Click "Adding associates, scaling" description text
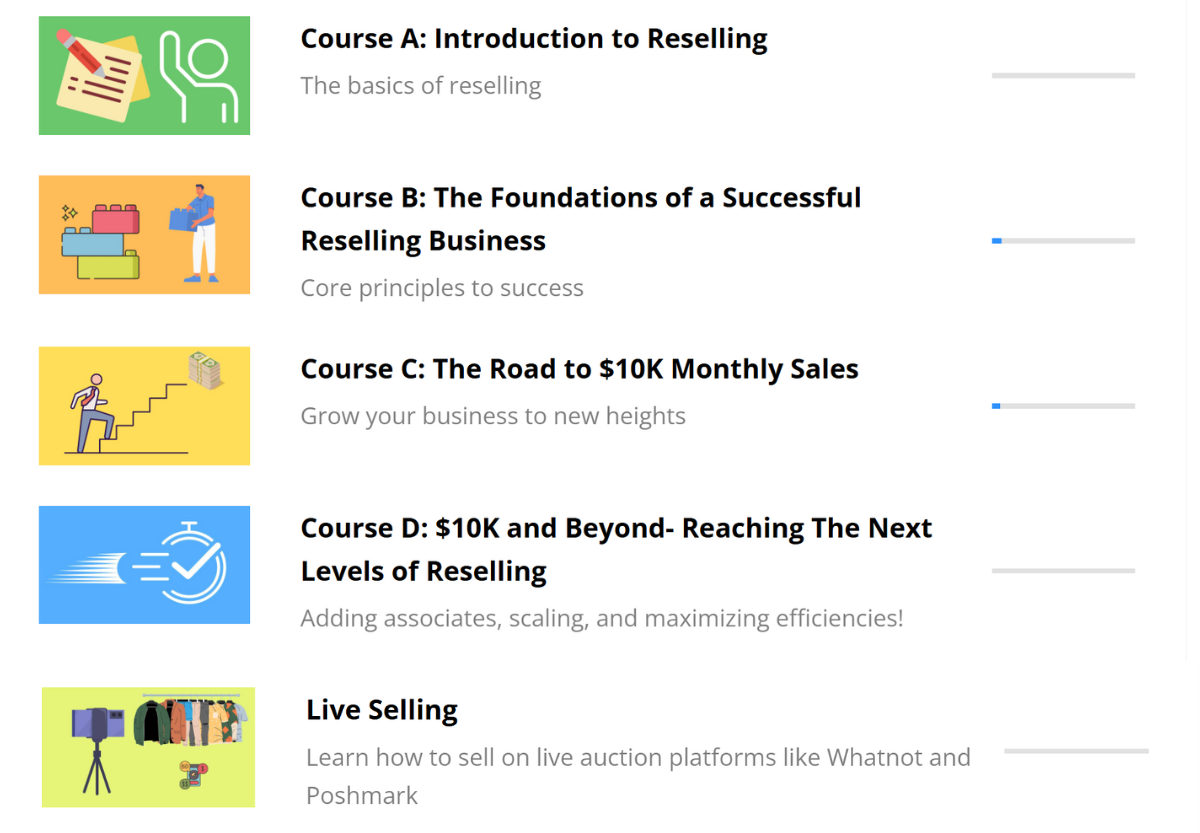 pyautogui.click(x=602, y=618)
